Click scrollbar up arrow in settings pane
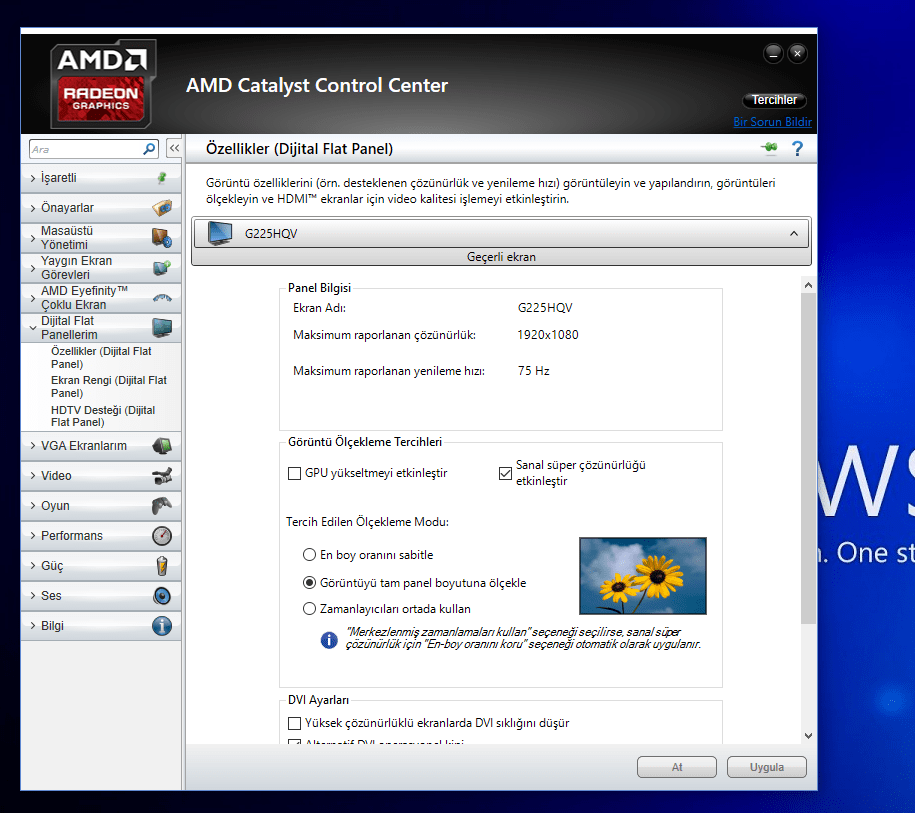The image size is (915, 813). click(808, 285)
